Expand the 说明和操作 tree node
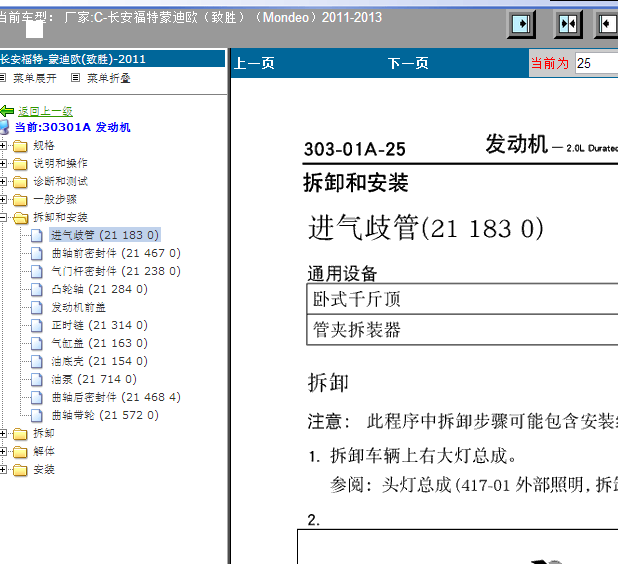The height and width of the screenshot is (564, 618). [3, 163]
